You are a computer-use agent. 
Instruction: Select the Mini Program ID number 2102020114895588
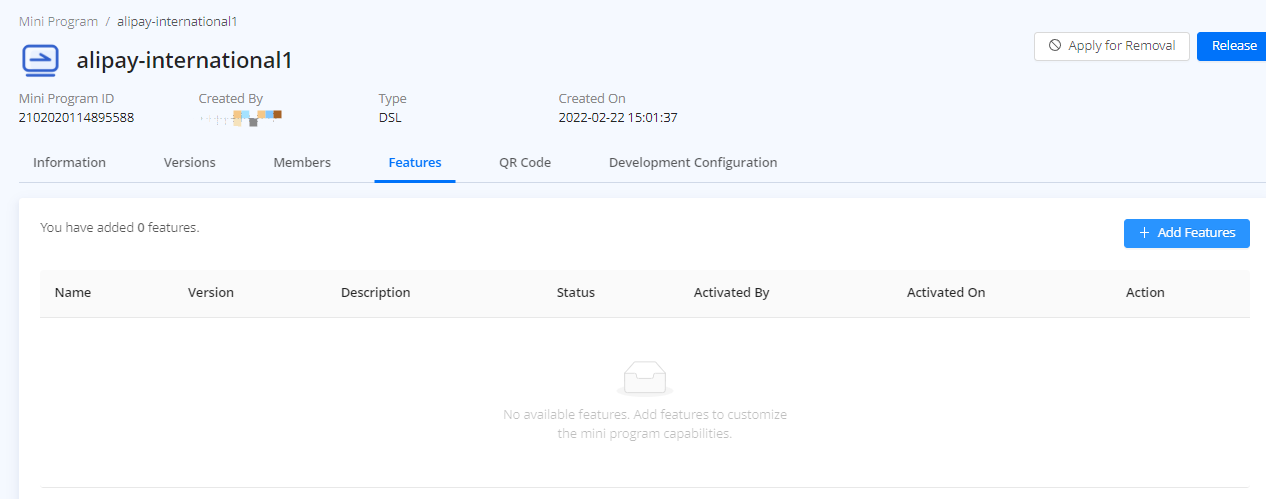[76, 118]
